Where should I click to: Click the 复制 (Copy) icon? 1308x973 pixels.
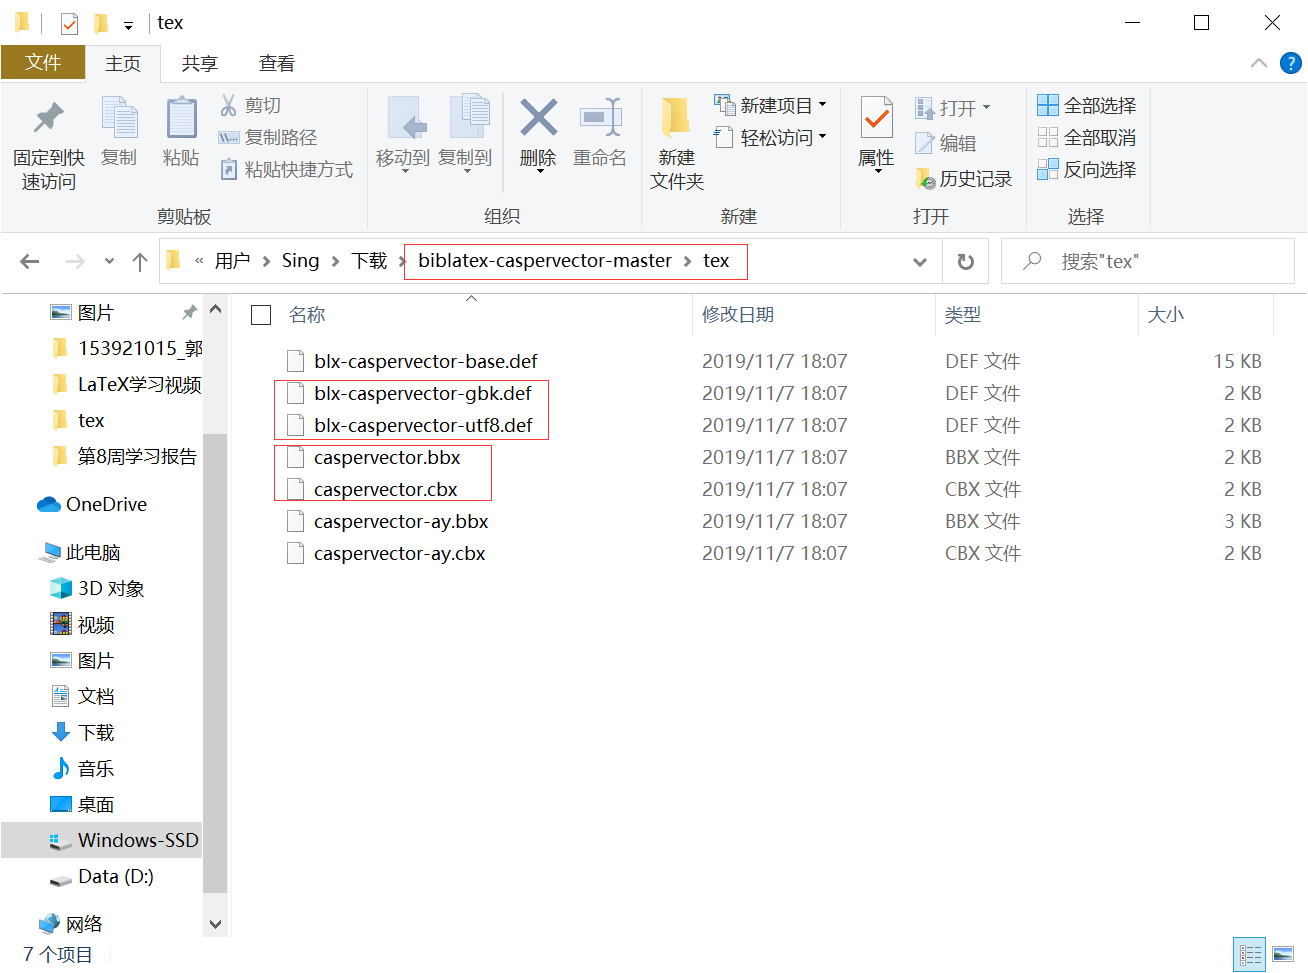point(119,140)
